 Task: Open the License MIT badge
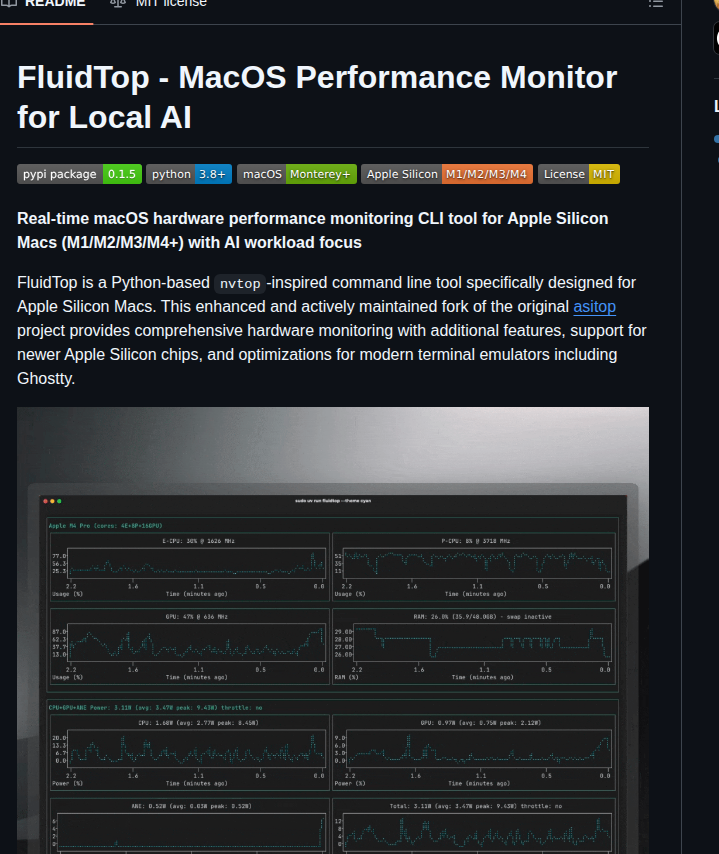[x=579, y=174]
